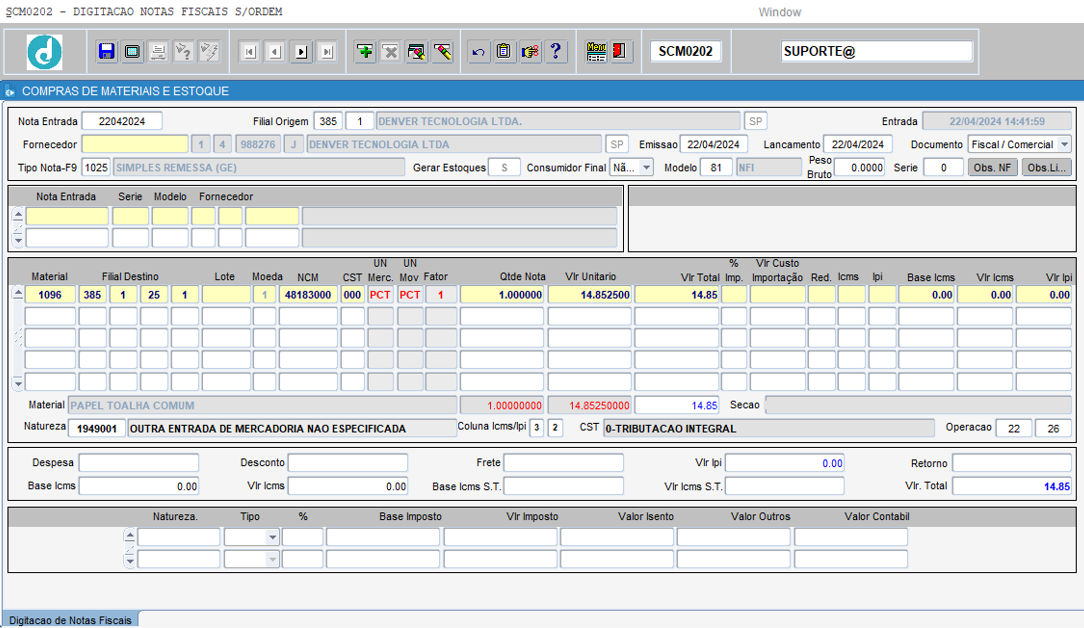Click the printer icon in toolbar
This screenshot has width=1084, height=628.
[x=158, y=52]
